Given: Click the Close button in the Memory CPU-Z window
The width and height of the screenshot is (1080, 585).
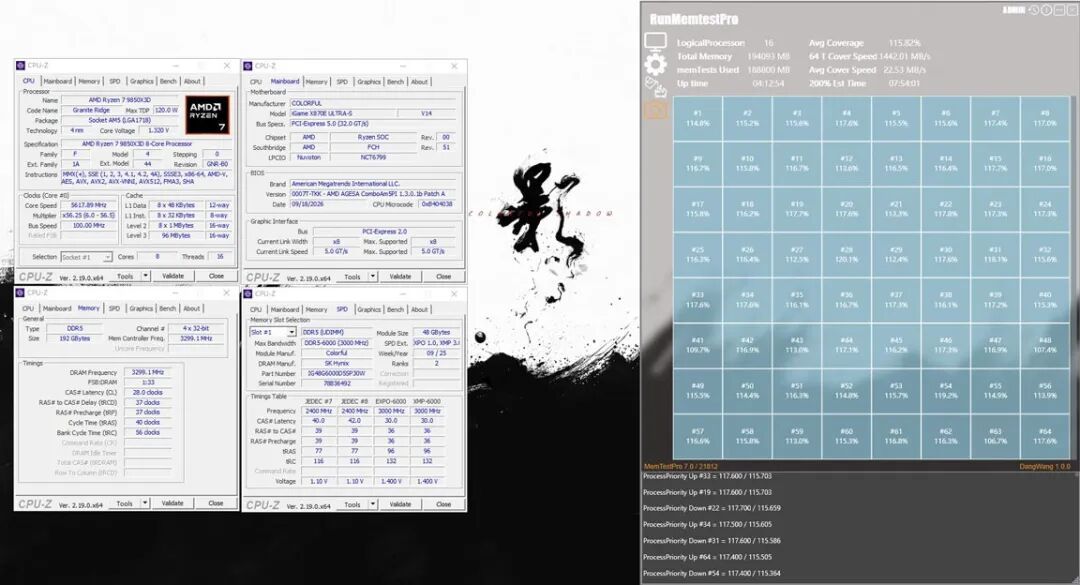Looking at the screenshot, I should tap(216, 503).
